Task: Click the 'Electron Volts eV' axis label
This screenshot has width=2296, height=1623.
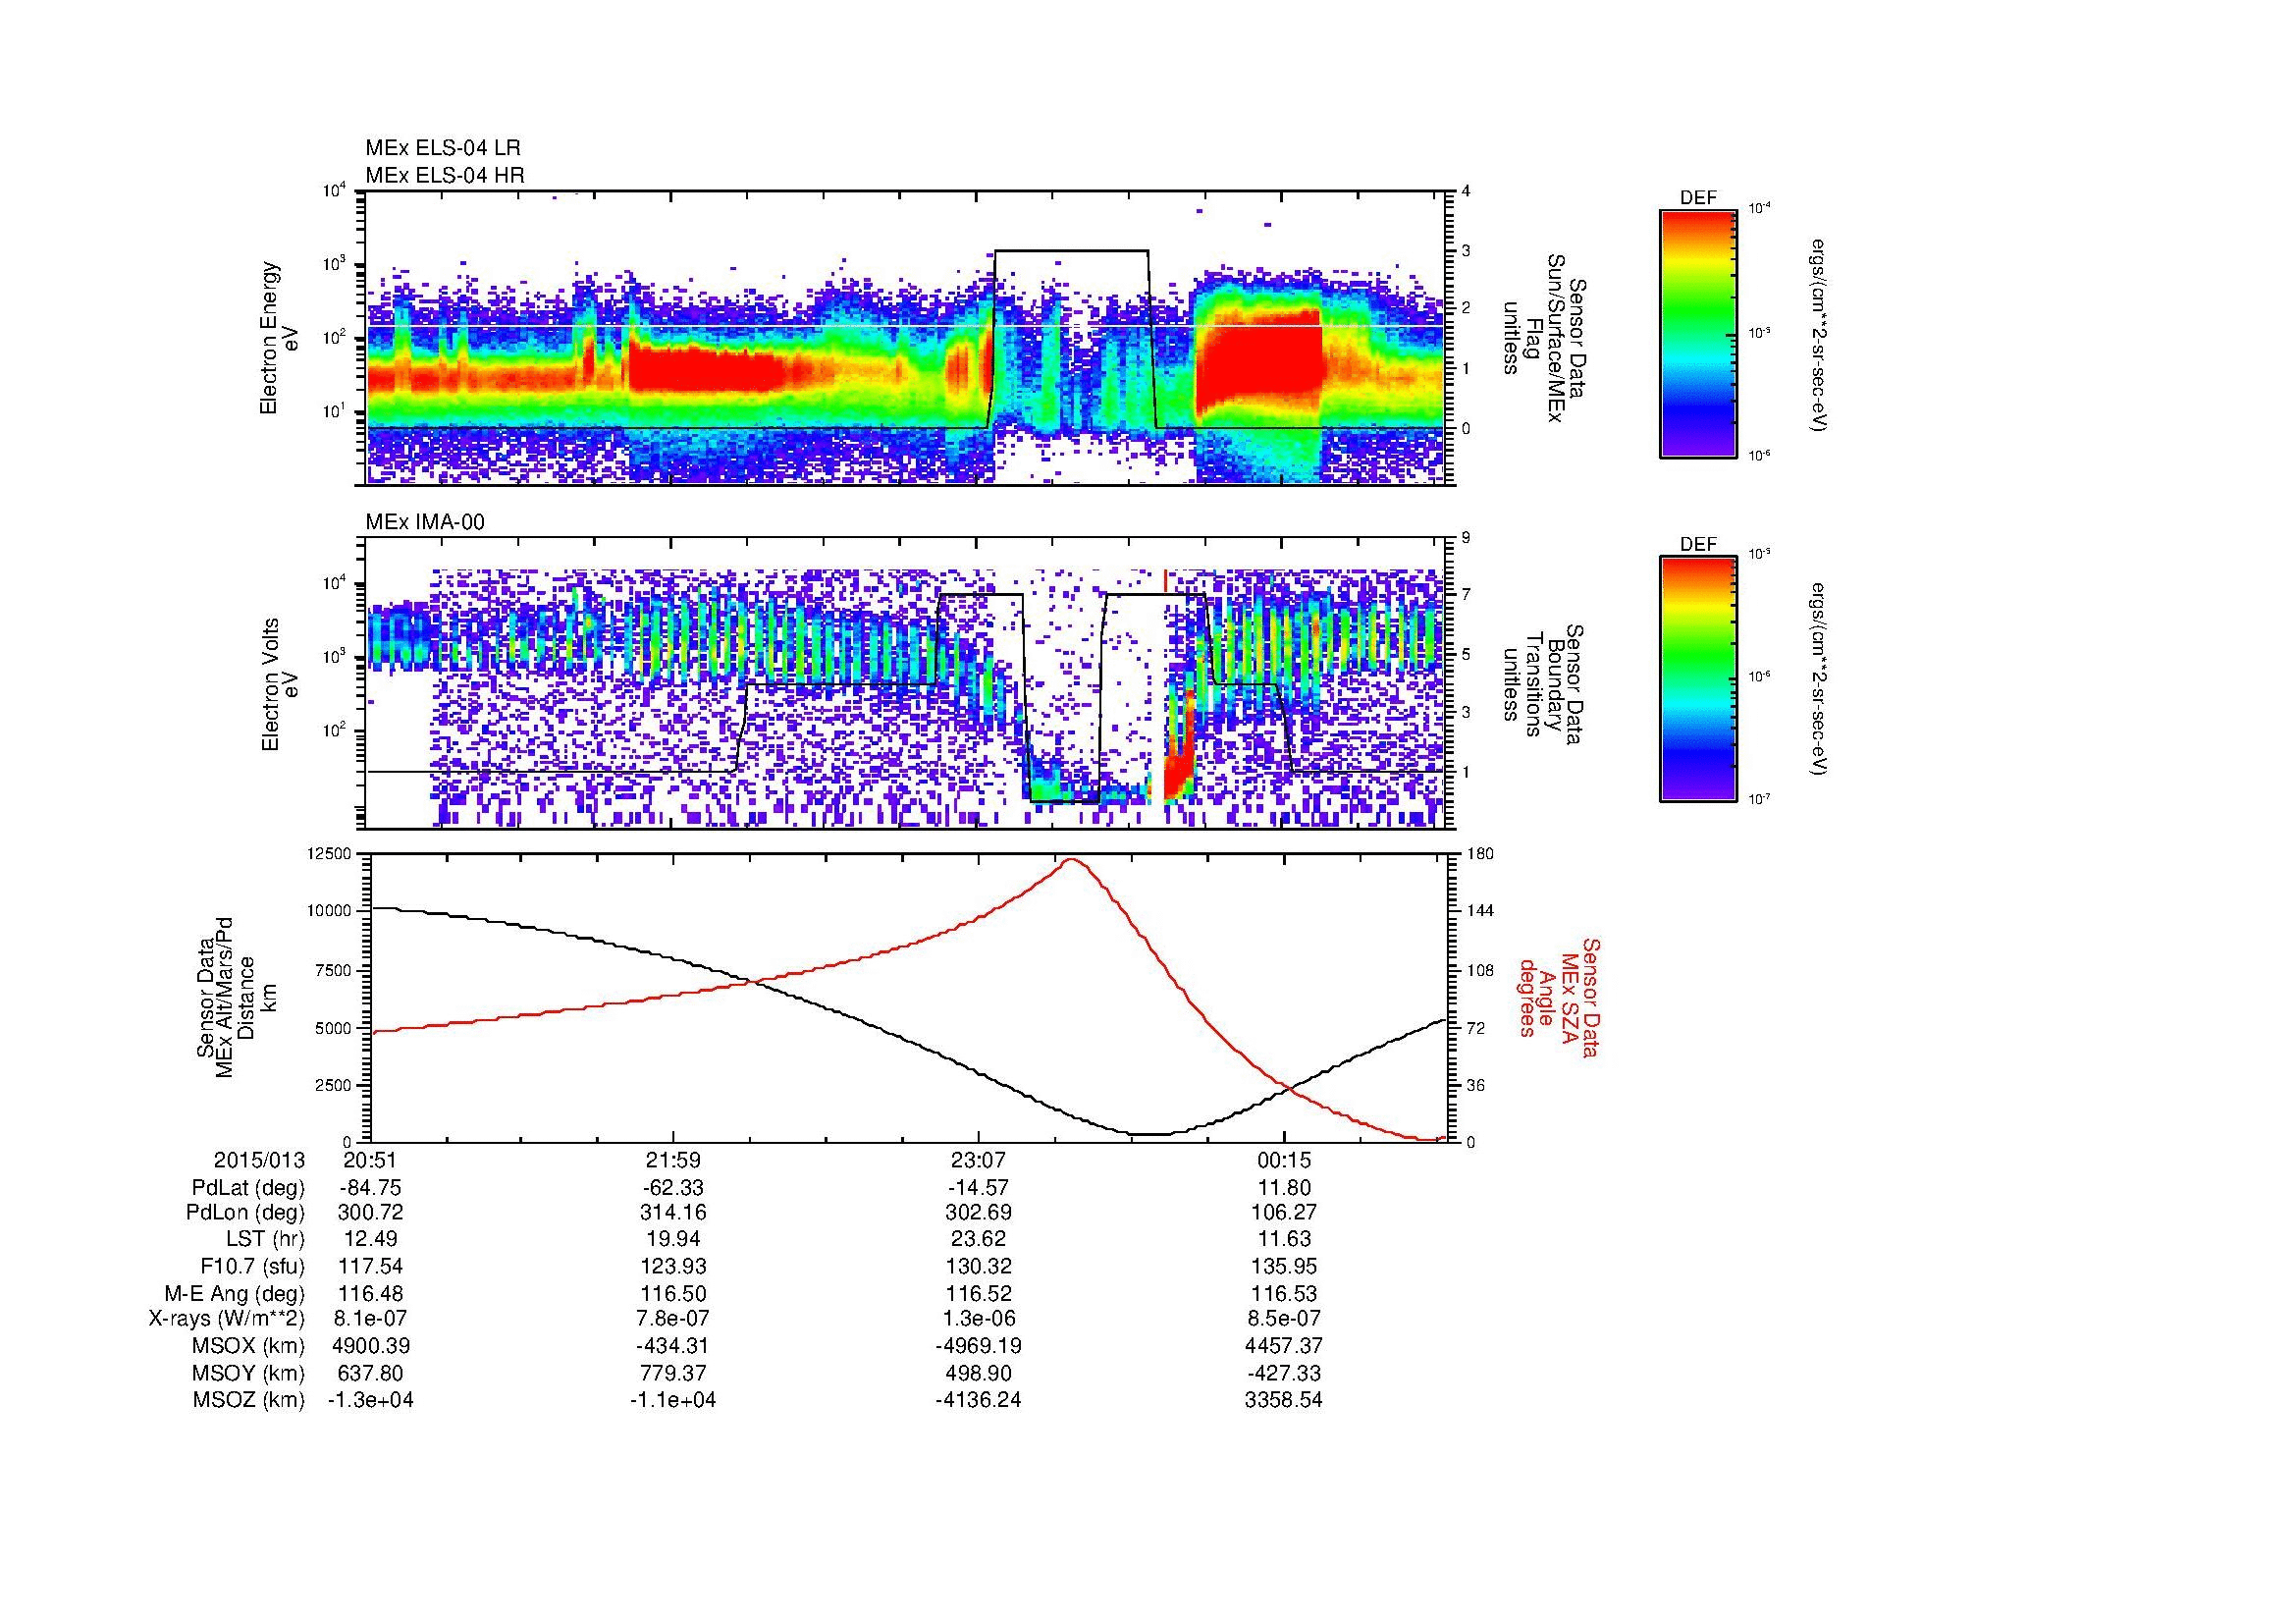Action: click(x=279, y=684)
